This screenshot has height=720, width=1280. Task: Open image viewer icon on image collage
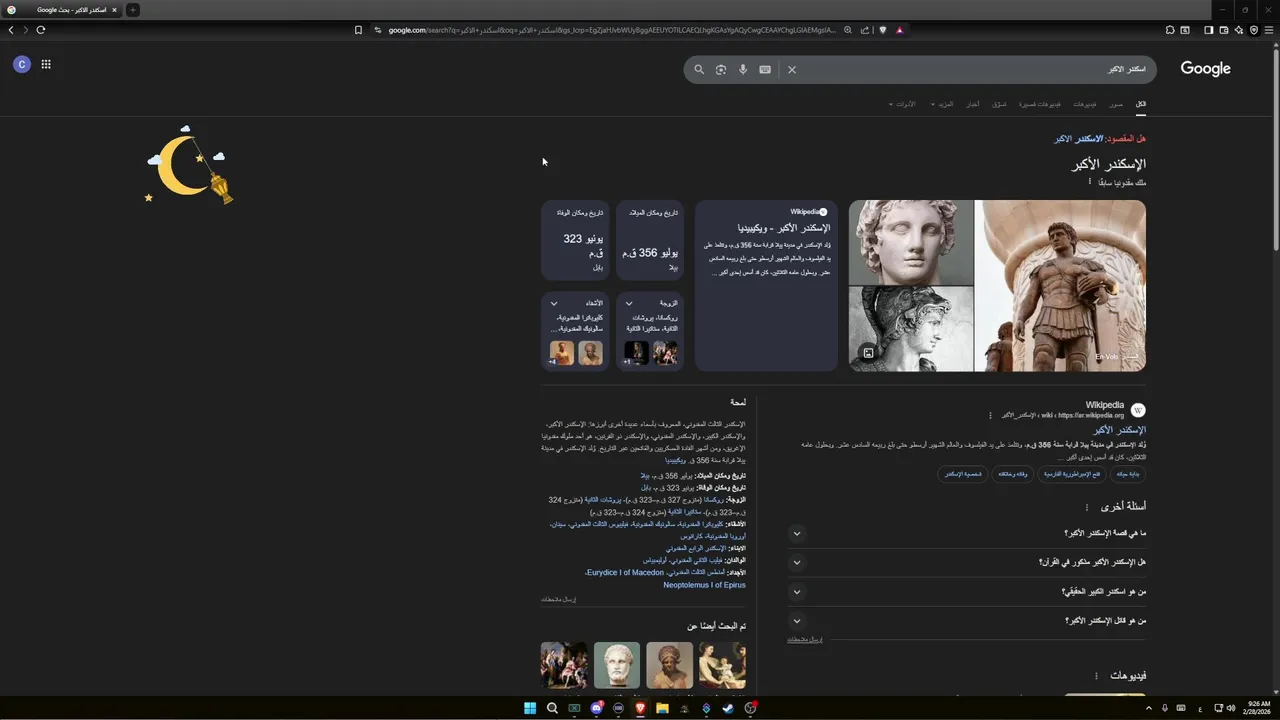(x=868, y=353)
